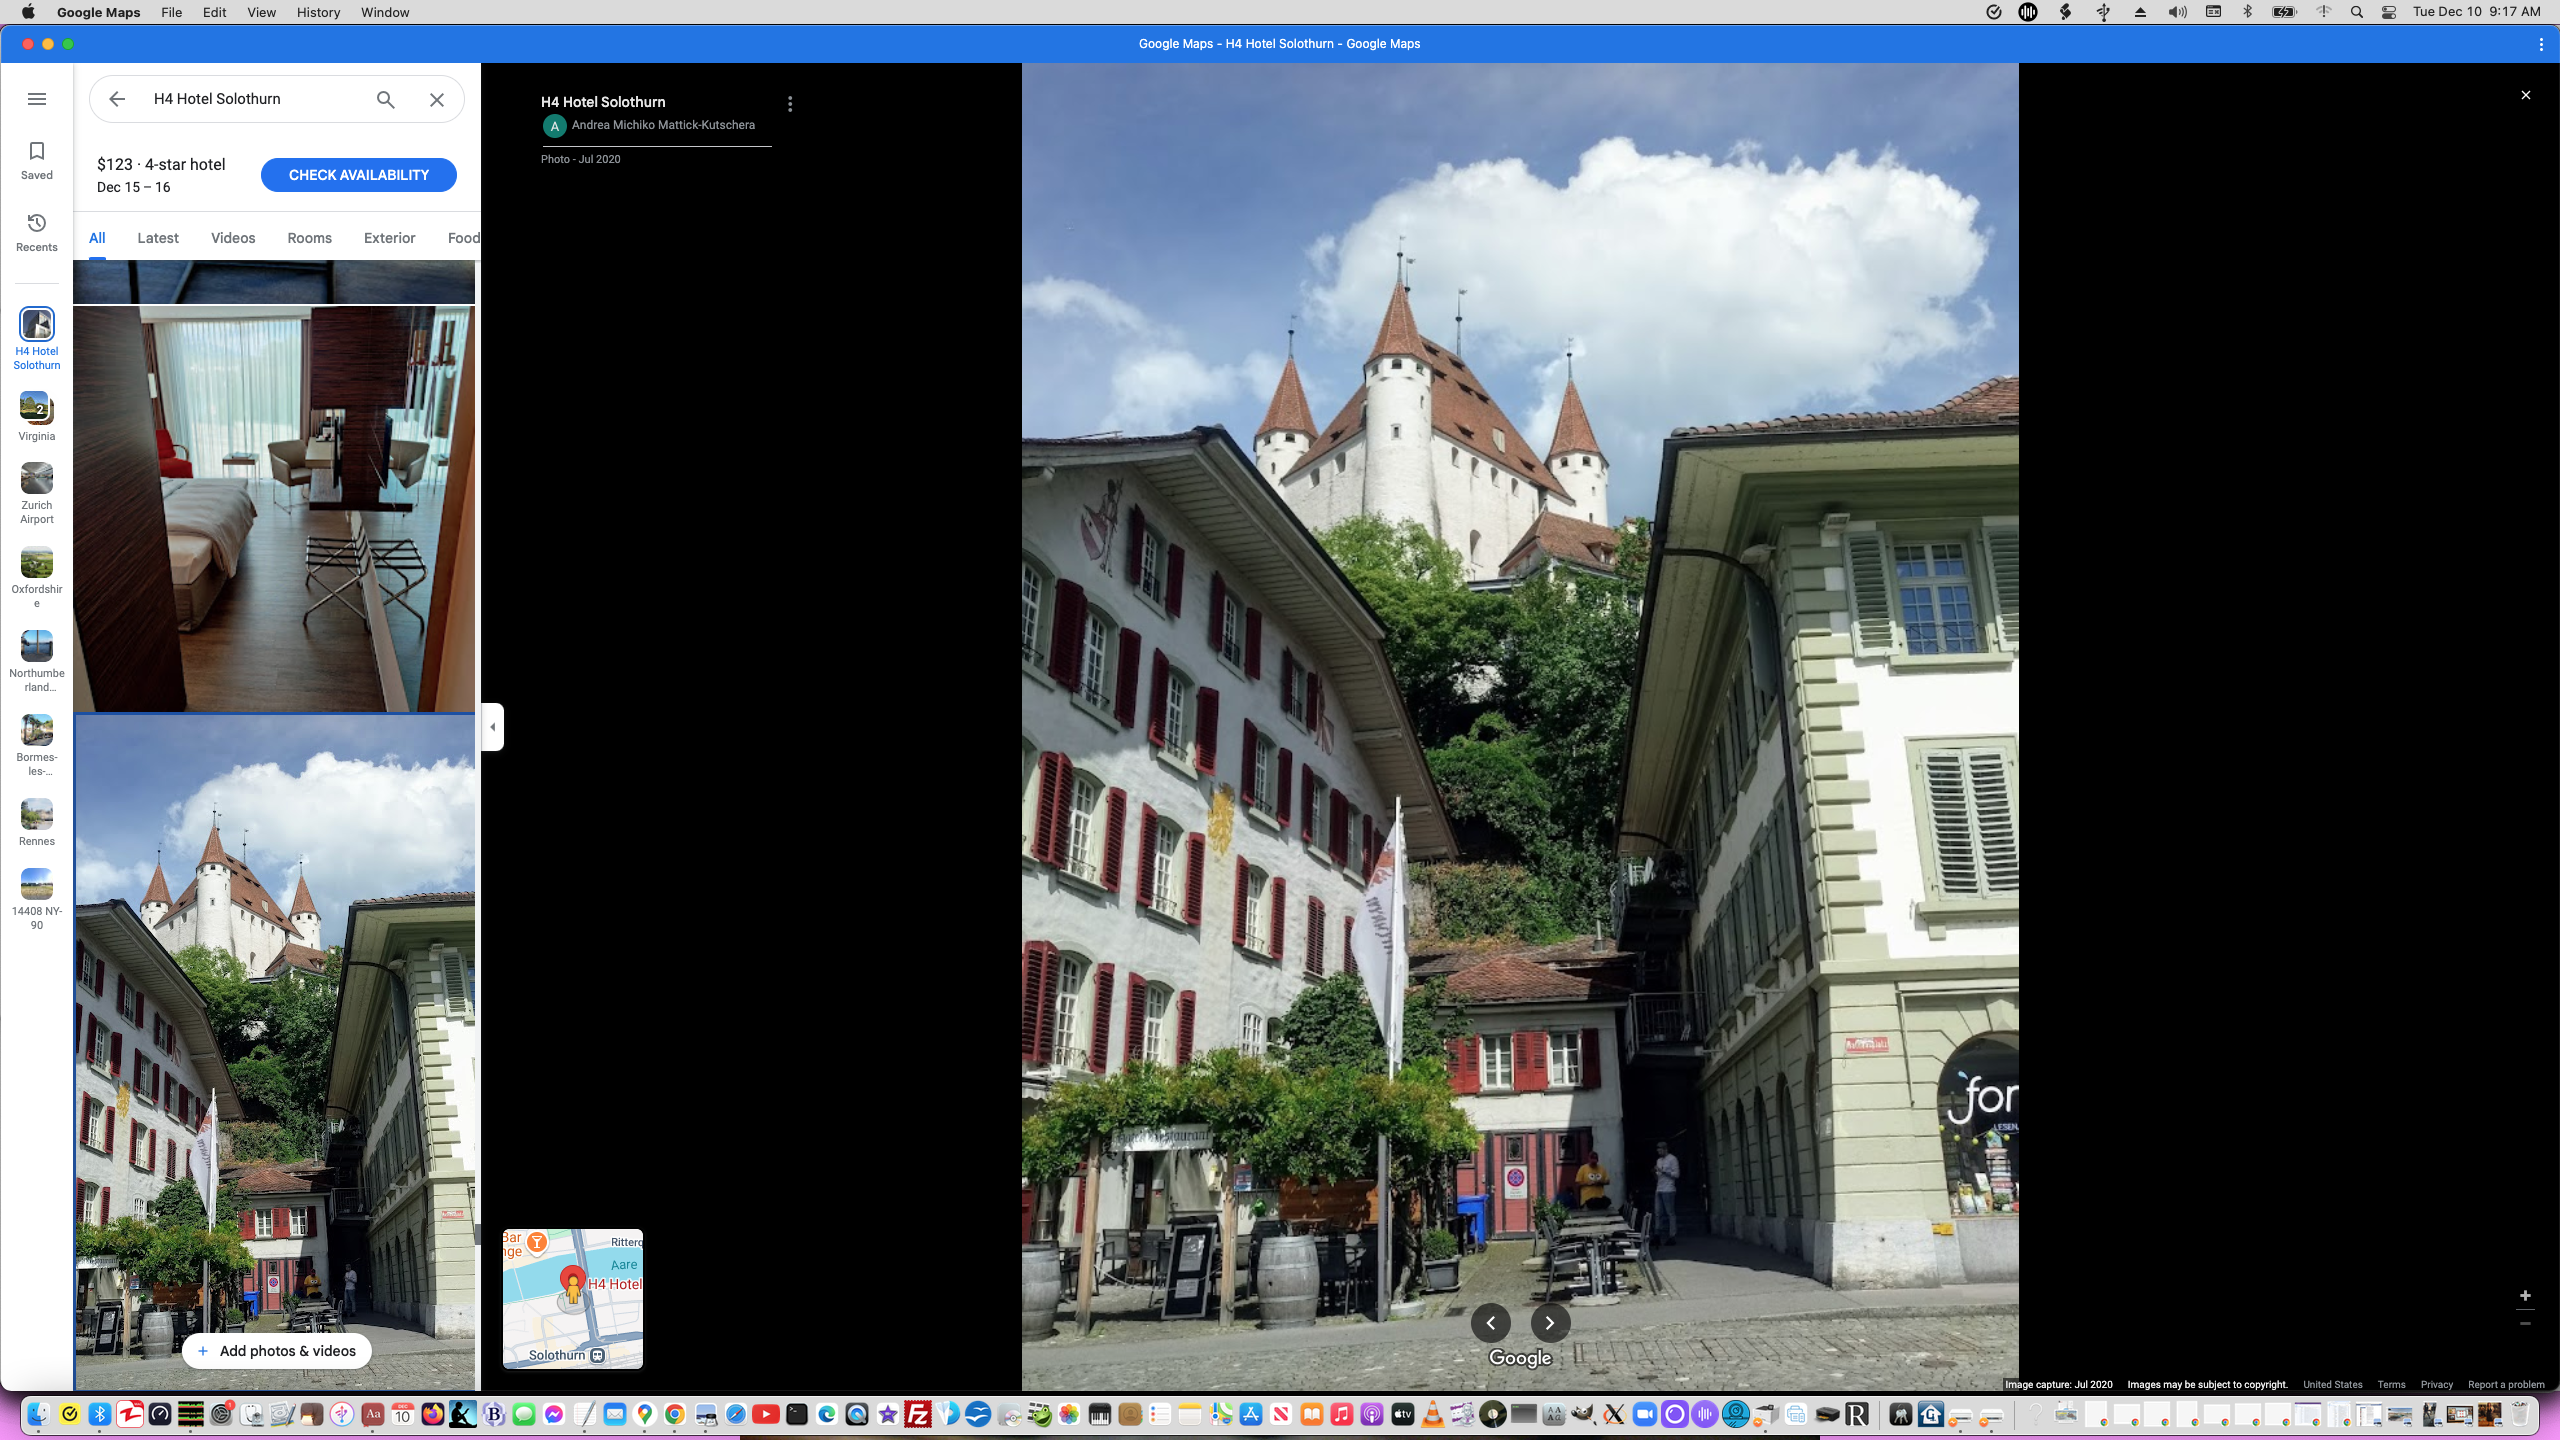
Task: Click Add photos & videos button
Action: [x=277, y=1351]
